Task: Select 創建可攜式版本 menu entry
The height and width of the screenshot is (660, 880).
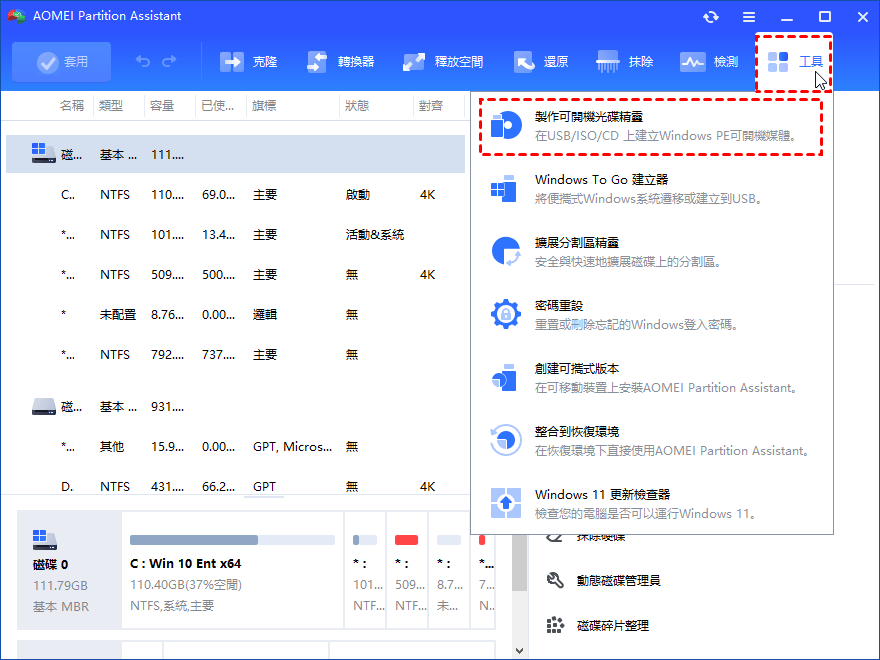Action: click(x=651, y=378)
